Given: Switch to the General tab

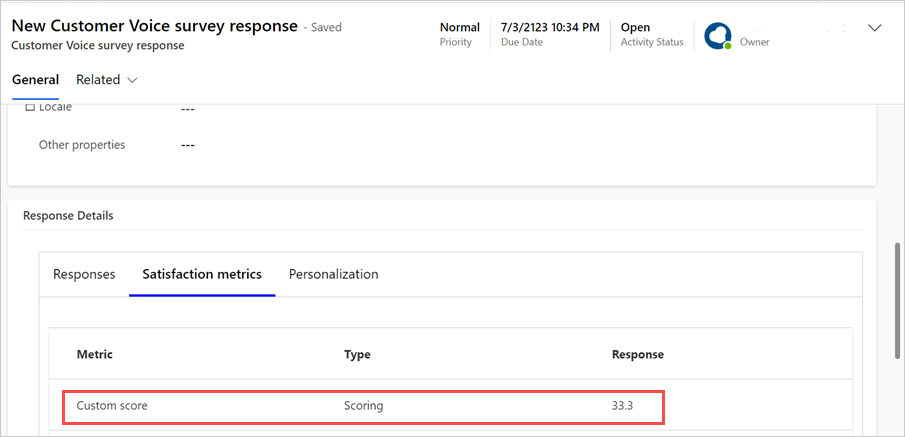Looking at the screenshot, I should 35,80.
